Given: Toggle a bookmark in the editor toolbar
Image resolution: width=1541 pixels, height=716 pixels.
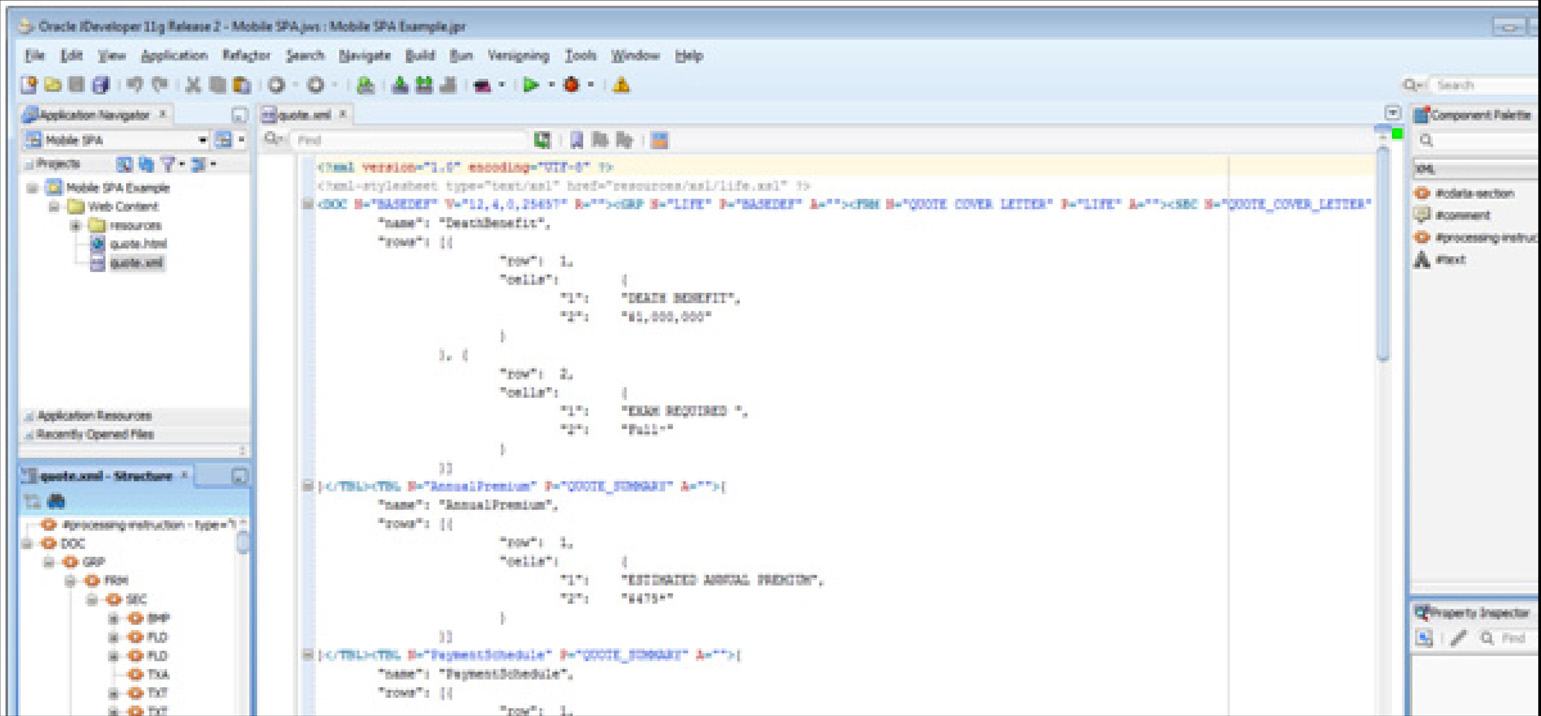Looking at the screenshot, I should (577, 139).
